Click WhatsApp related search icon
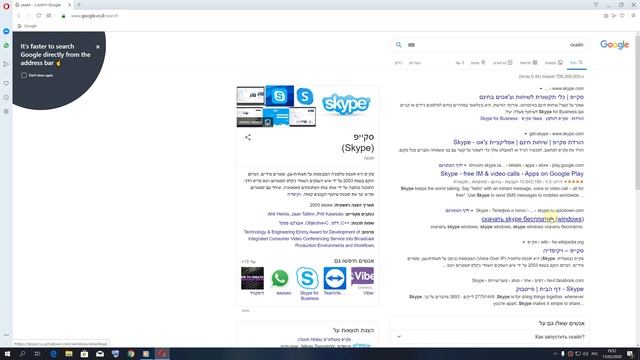 [280, 278]
